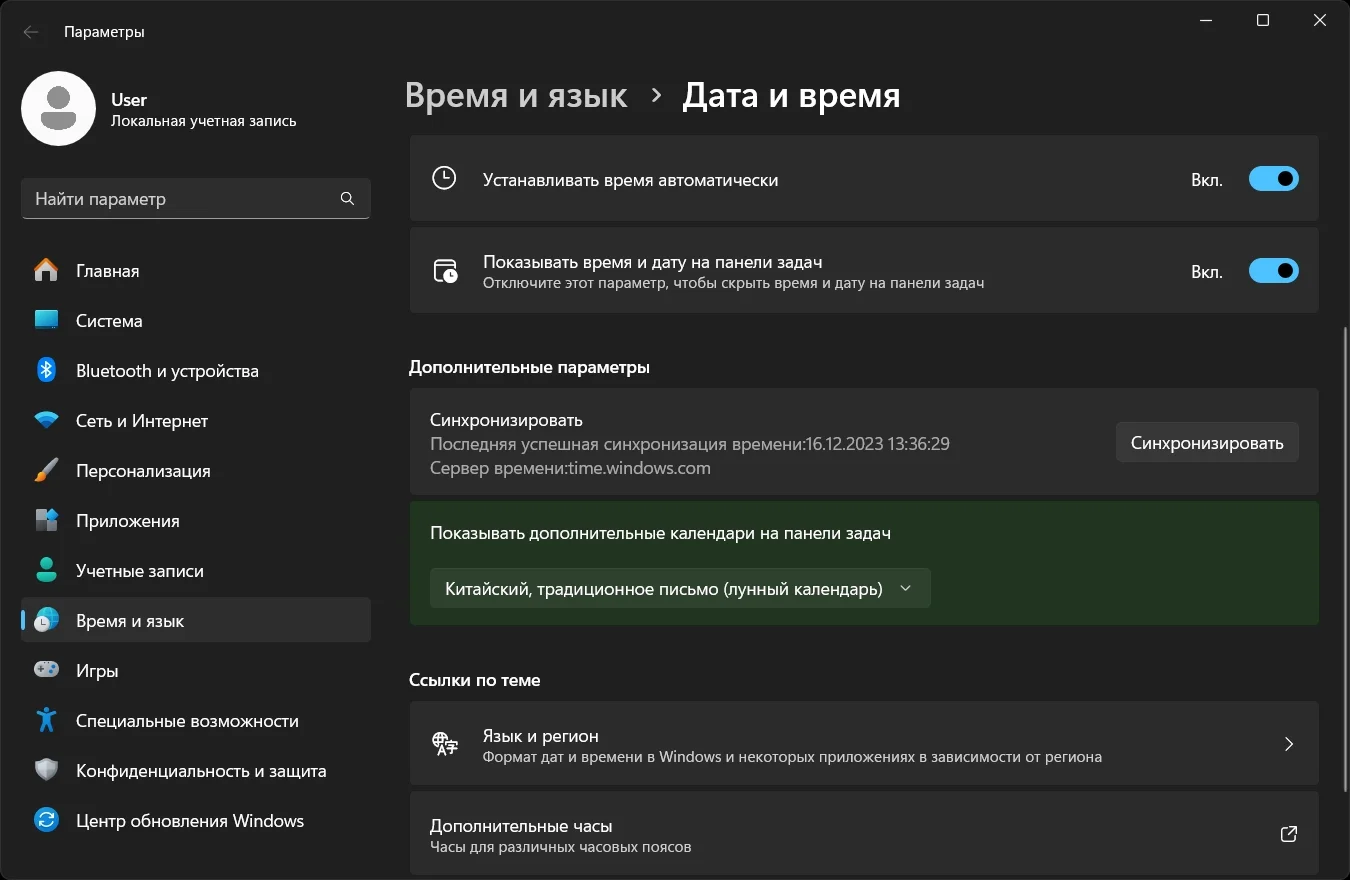
Task: Click the Конфиденциальность shield icon
Action: click(46, 771)
